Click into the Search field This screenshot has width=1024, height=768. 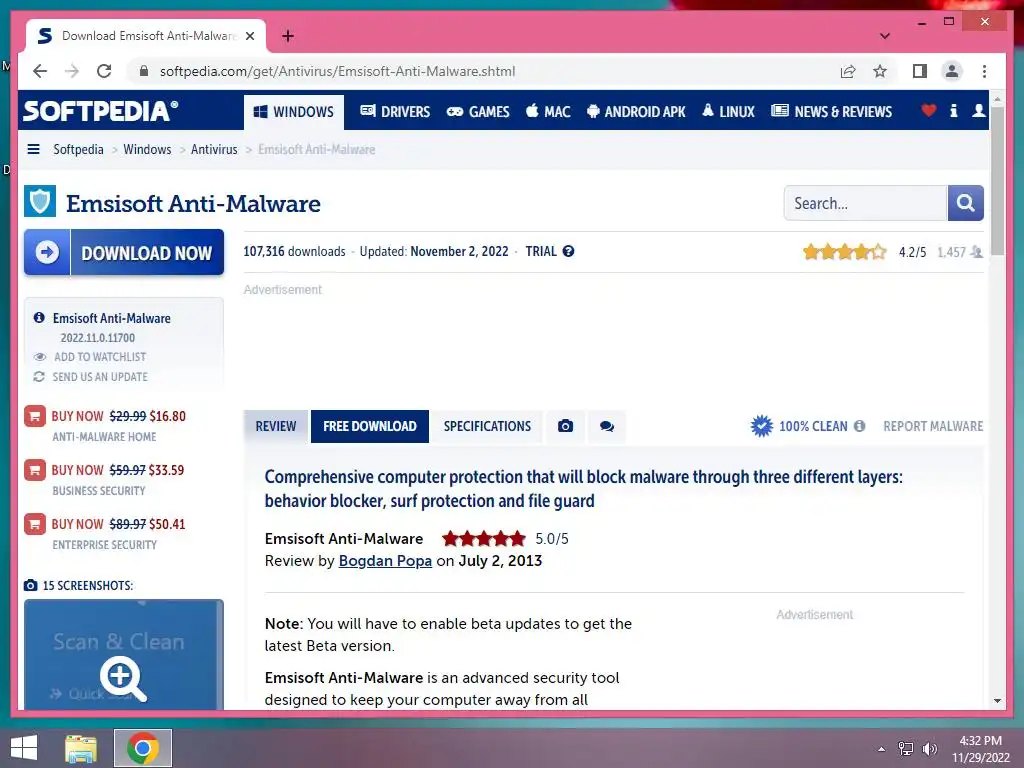865,203
